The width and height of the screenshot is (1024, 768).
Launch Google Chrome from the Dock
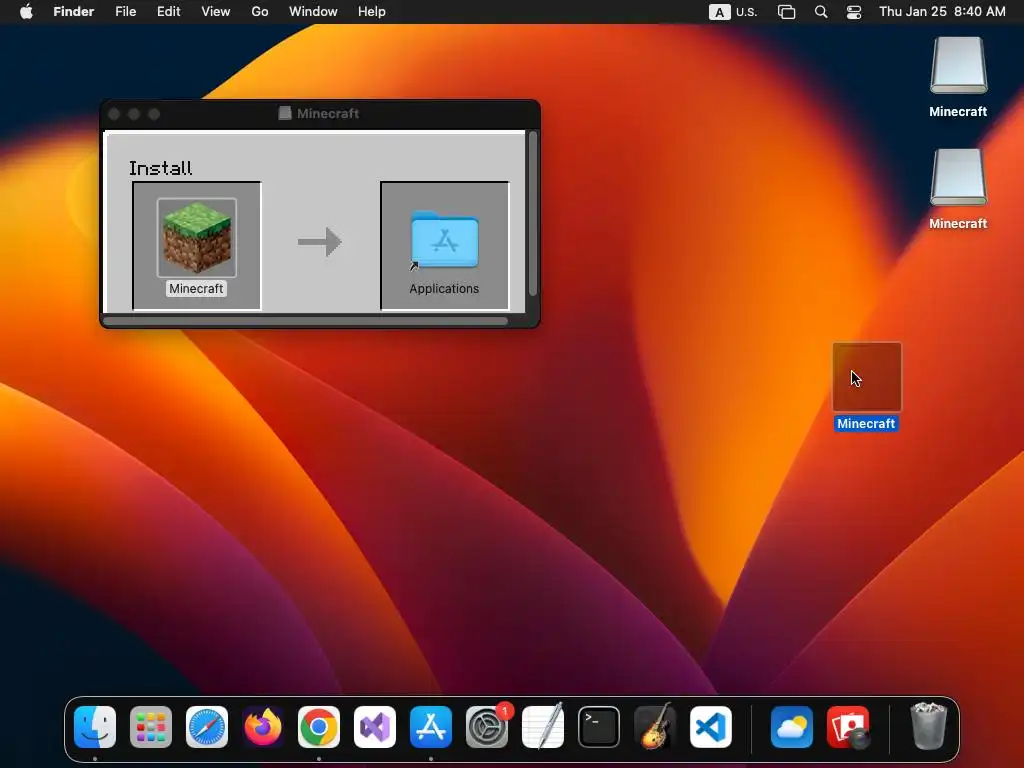pyautogui.click(x=319, y=727)
